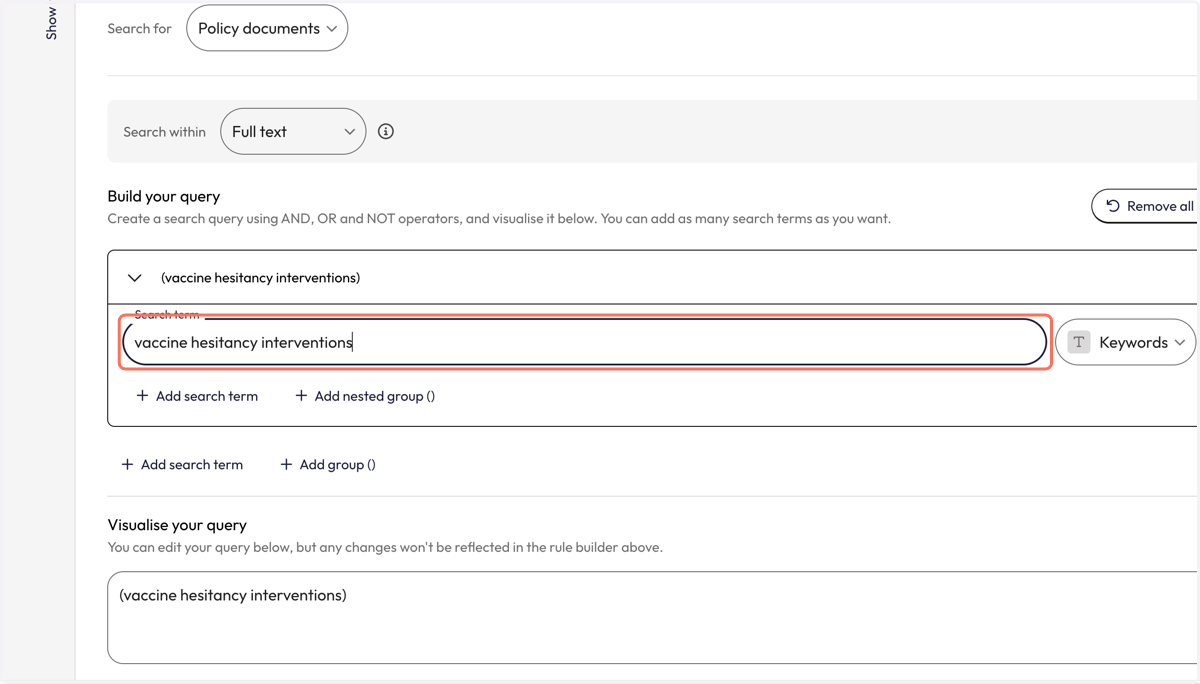Click Add nested group ()
The image size is (1200, 684).
click(x=365, y=396)
